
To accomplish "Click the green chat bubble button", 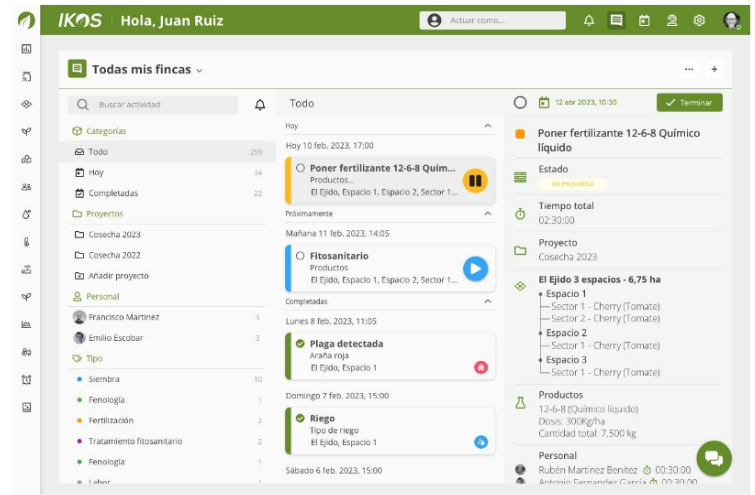I will click(714, 458).
